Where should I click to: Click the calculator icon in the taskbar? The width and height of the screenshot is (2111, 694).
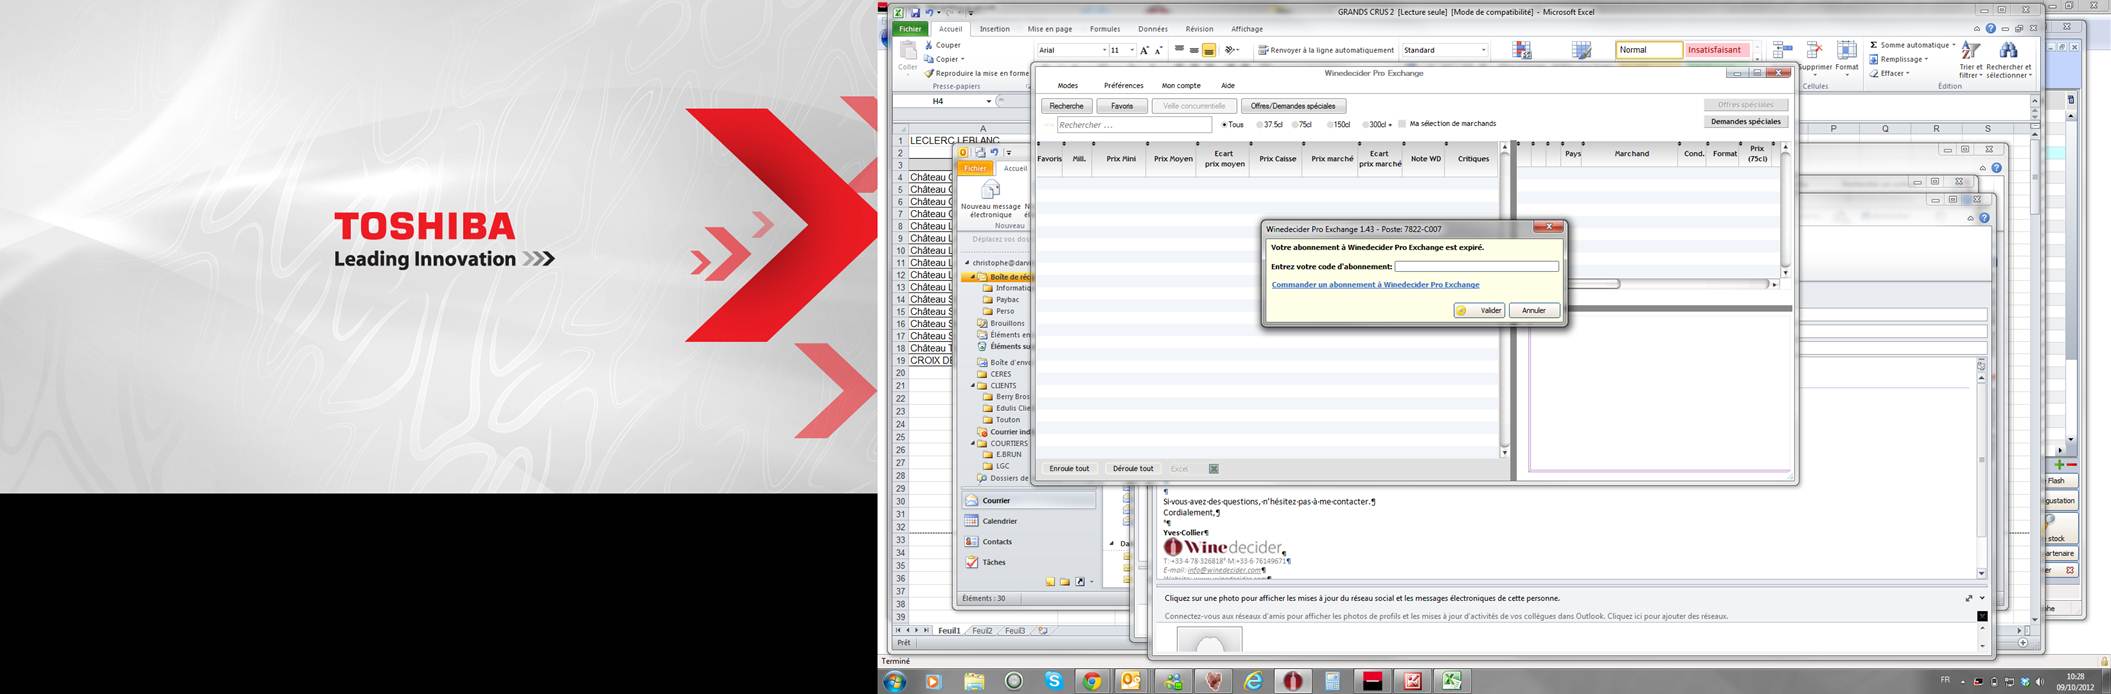tap(1332, 681)
